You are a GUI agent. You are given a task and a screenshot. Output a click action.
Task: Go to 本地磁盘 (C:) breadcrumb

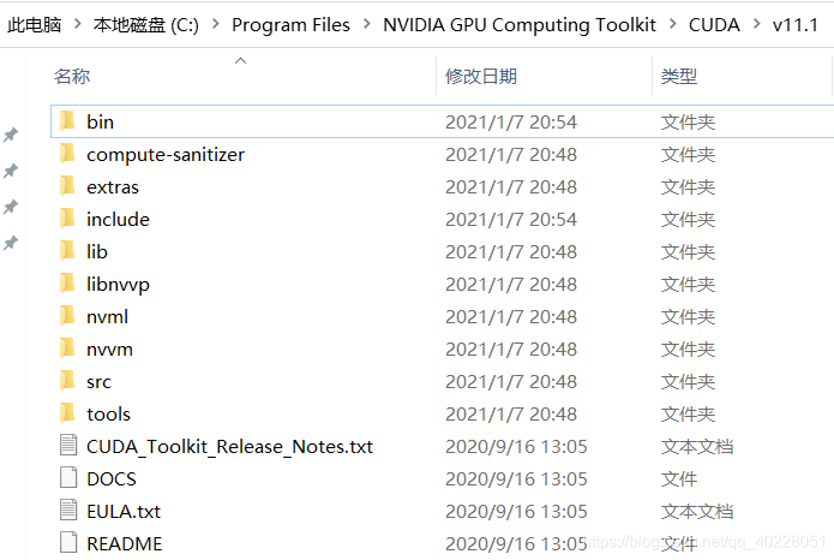click(146, 25)
